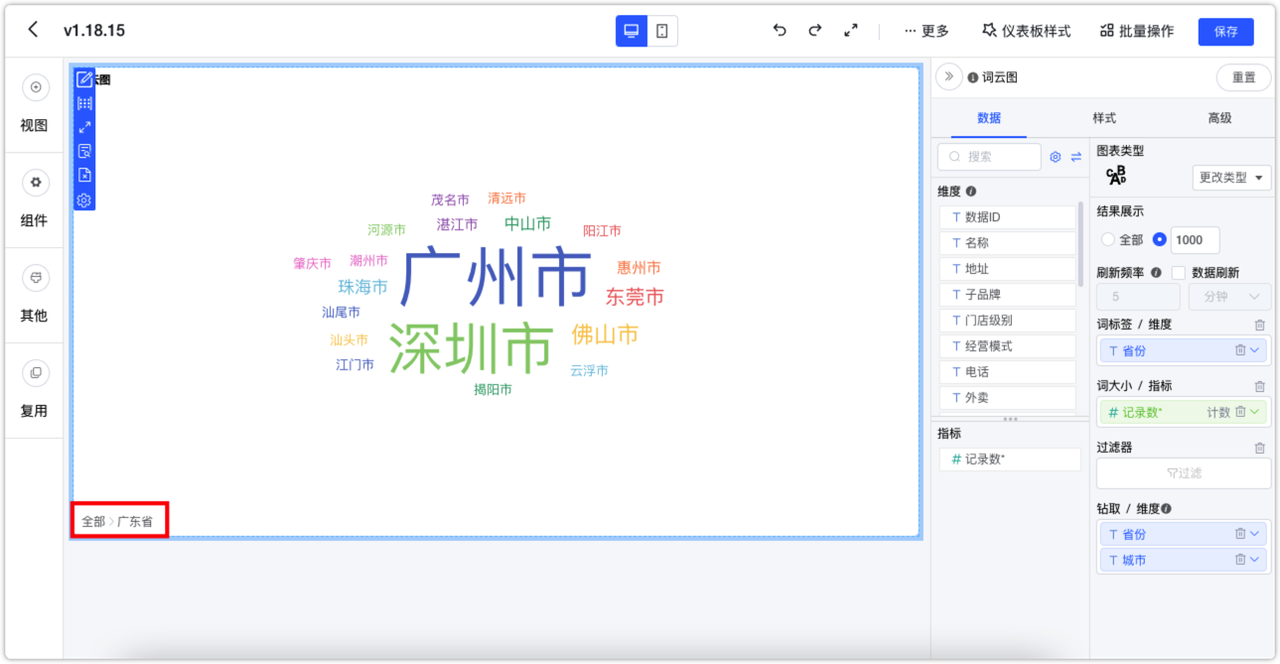The image size is (1280, 664).
Task: Switch to the 样式 tab
Action: click(x=1104, y=118)
